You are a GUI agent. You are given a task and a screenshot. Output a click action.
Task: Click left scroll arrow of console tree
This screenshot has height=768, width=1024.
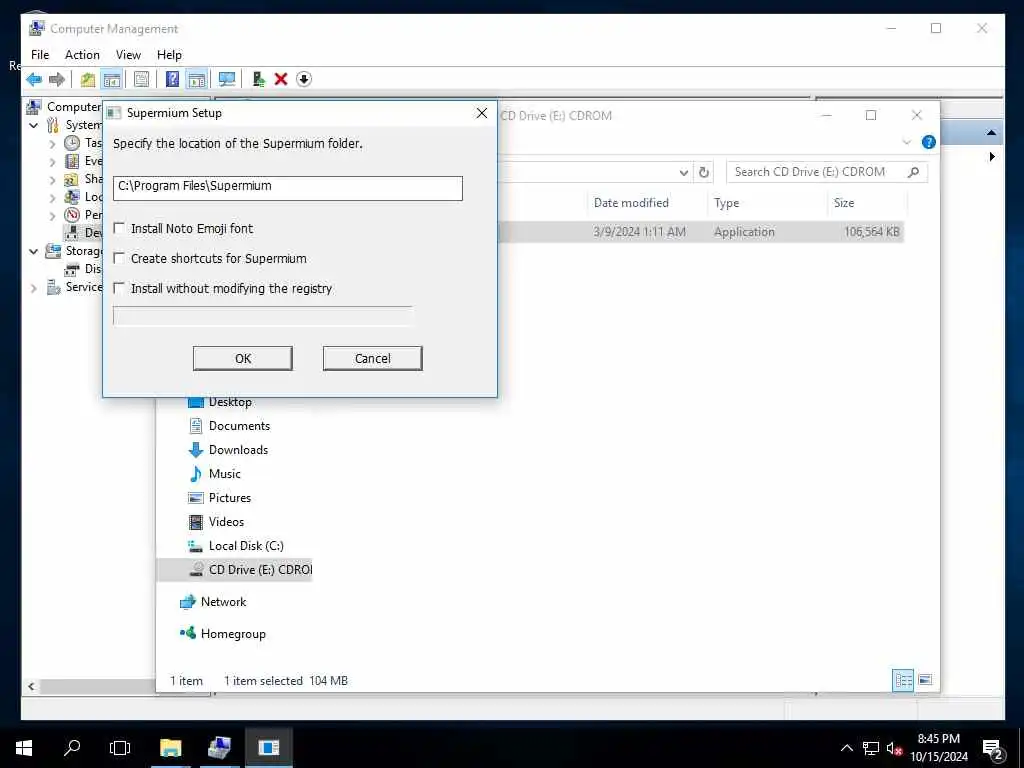tap(31, 686)
